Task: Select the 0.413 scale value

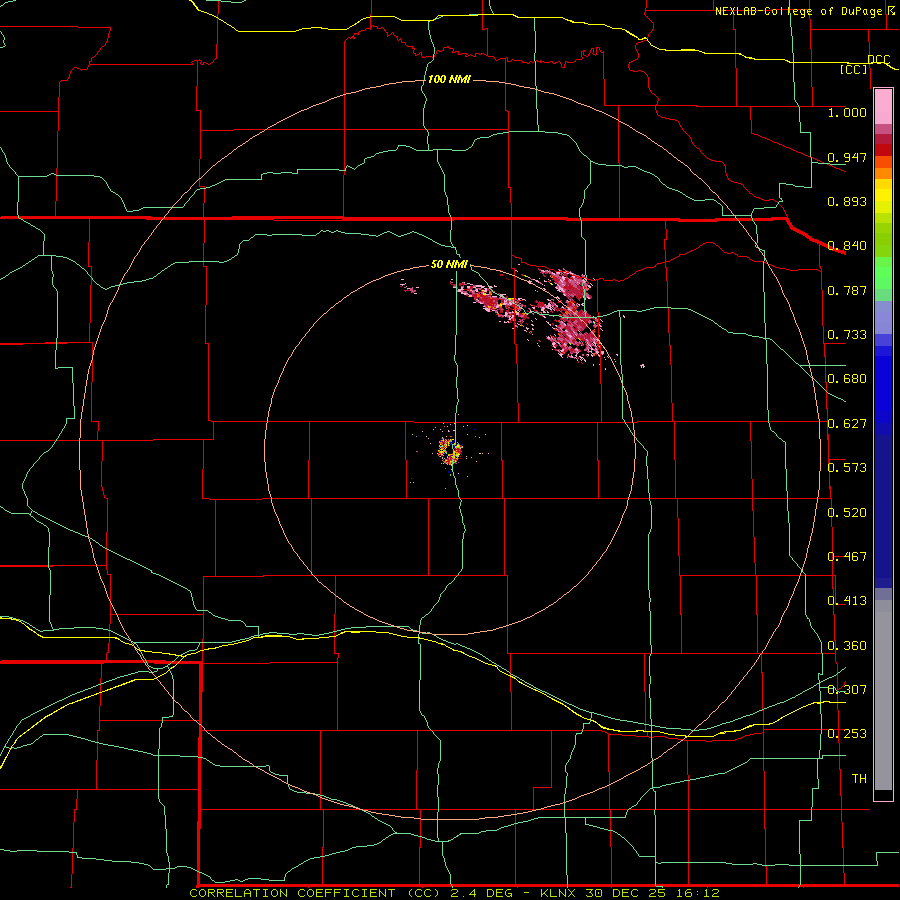Action: (x=847, y=601)
